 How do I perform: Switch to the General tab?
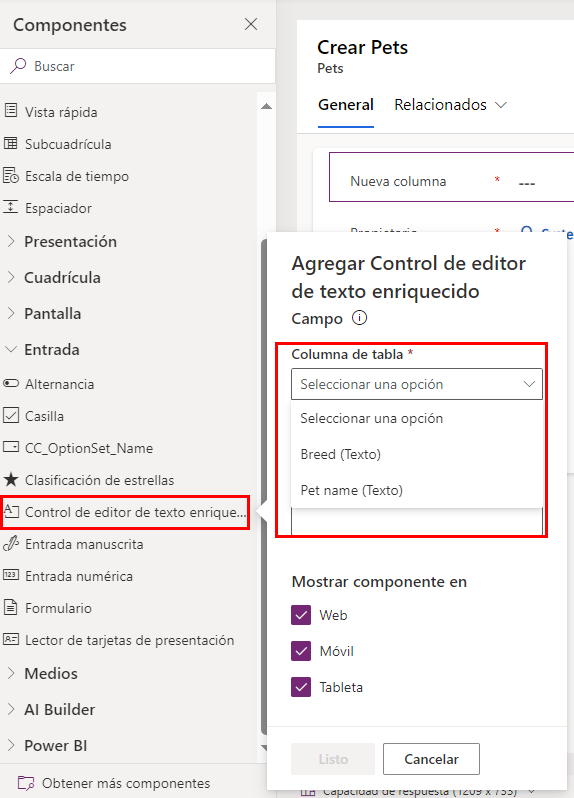point(346,105)
